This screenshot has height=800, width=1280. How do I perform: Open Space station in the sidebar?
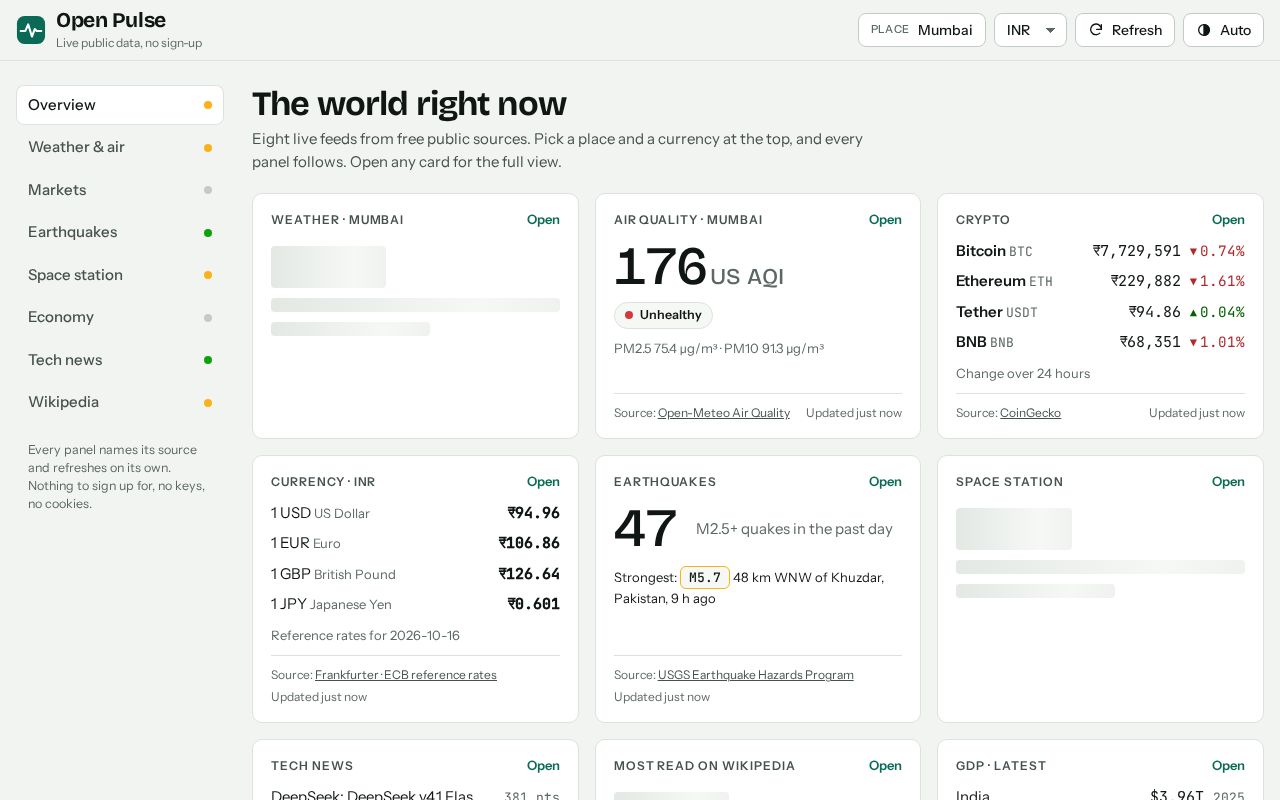(x=120, y=275)
